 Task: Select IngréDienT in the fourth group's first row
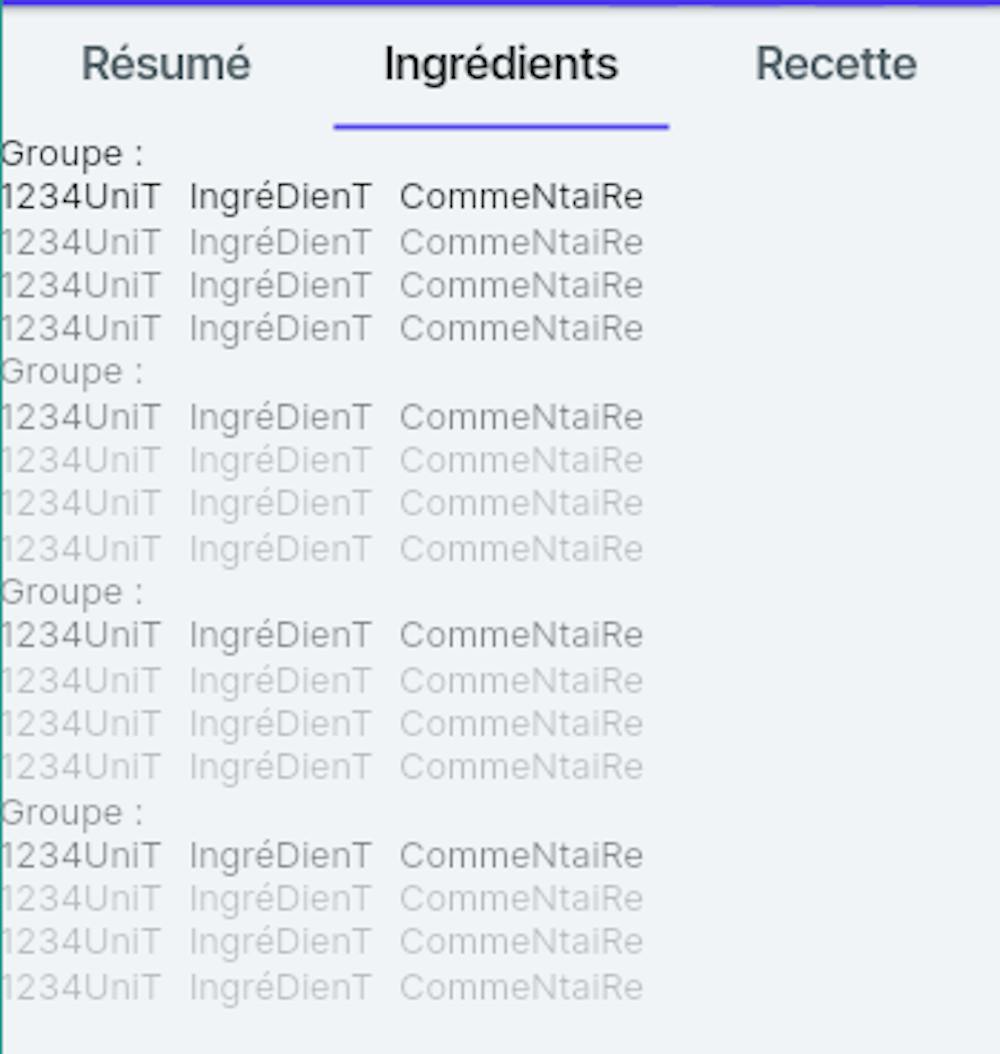[x=280, y=856]
